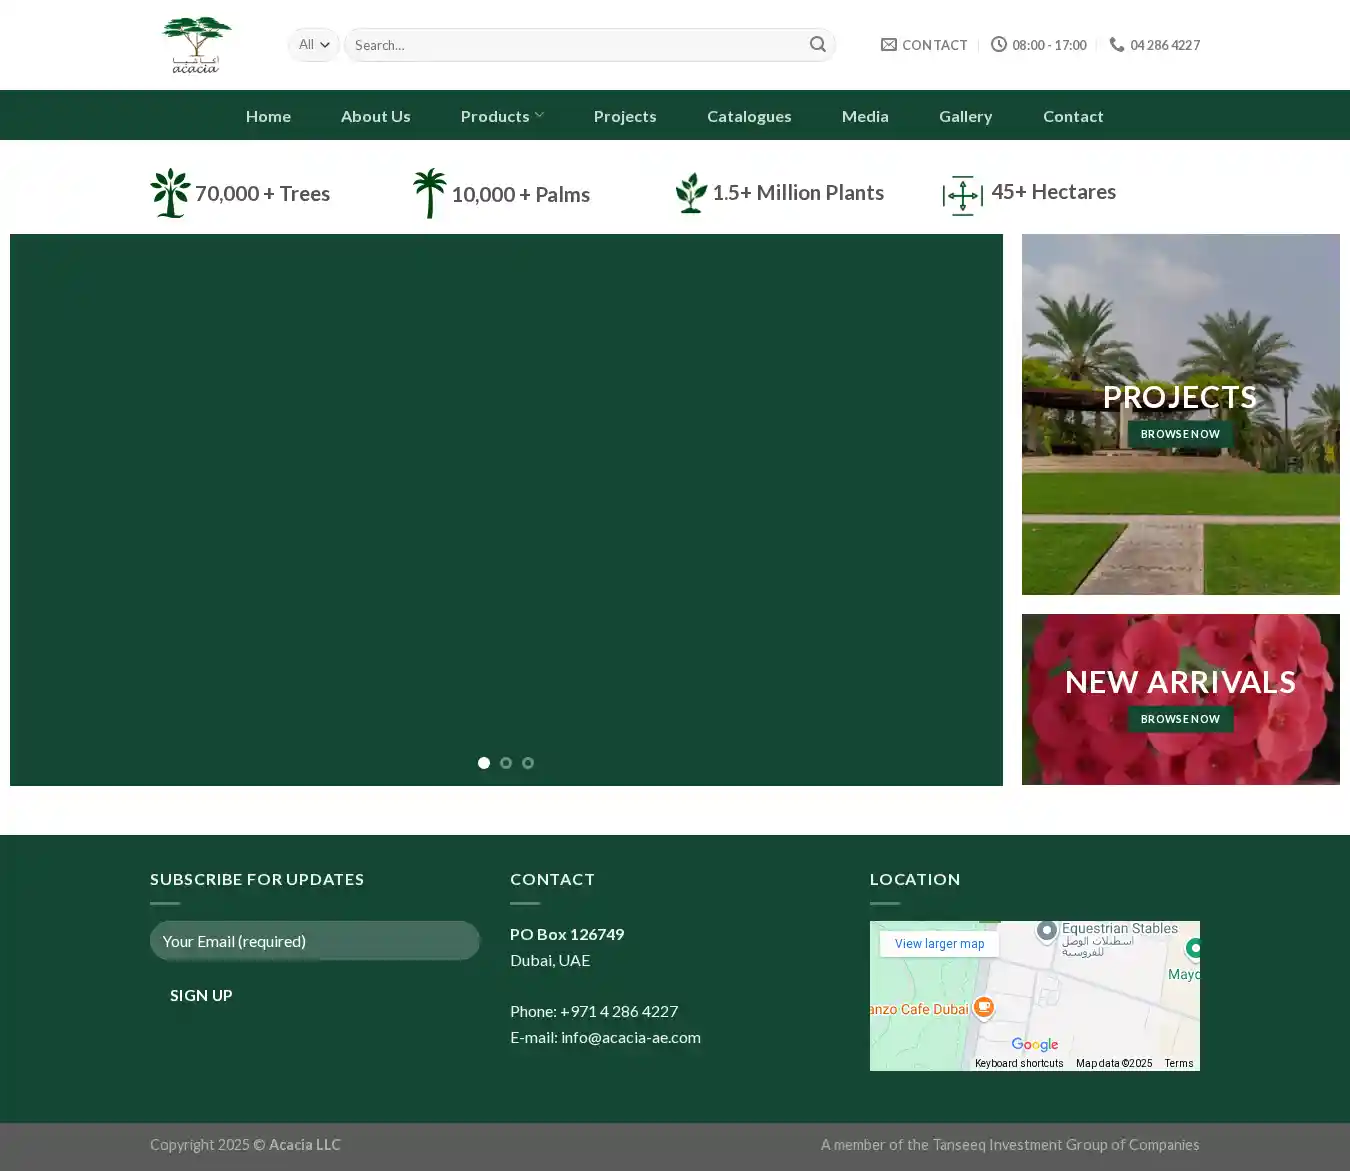Switch to the second slide dot
This screenshot has height=1171, width=1350.
[506, 763]
